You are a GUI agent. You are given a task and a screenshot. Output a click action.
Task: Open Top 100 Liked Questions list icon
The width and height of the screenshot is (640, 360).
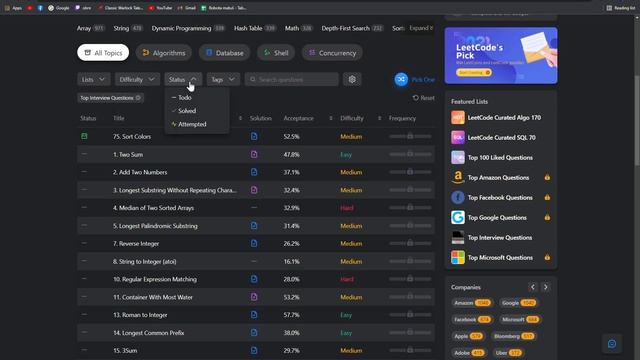tap(458, 158)
